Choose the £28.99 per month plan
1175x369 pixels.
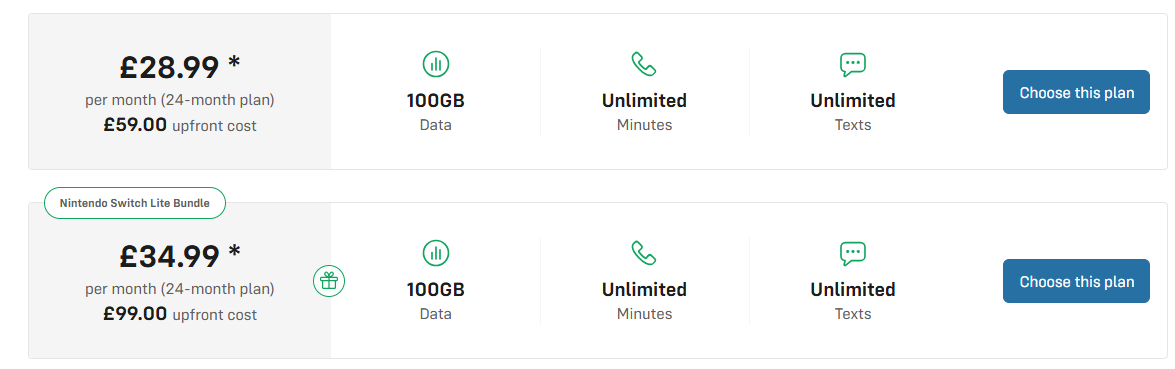coord(1076,92)
